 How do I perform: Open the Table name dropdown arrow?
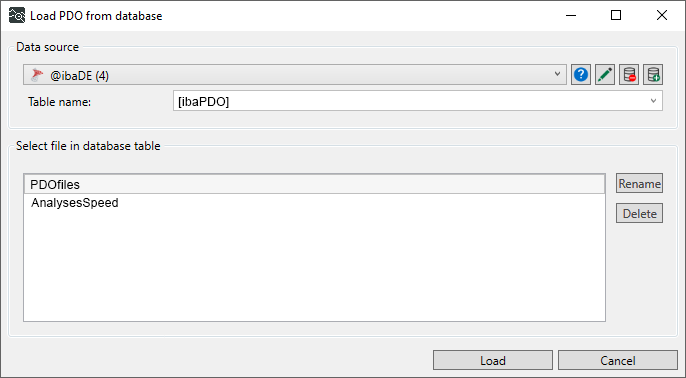pos(653,101)
